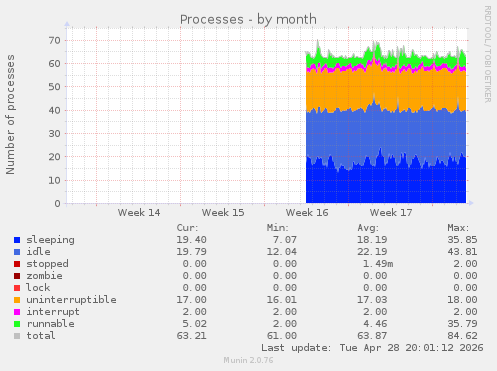Click the 'Week 15' x-axis label

[x=223, y=213]
